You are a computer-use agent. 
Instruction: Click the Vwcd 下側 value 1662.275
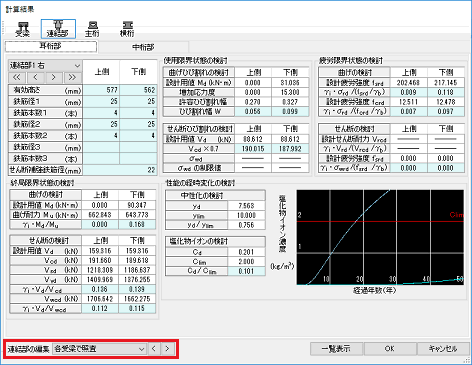click(x=137, y=299)
